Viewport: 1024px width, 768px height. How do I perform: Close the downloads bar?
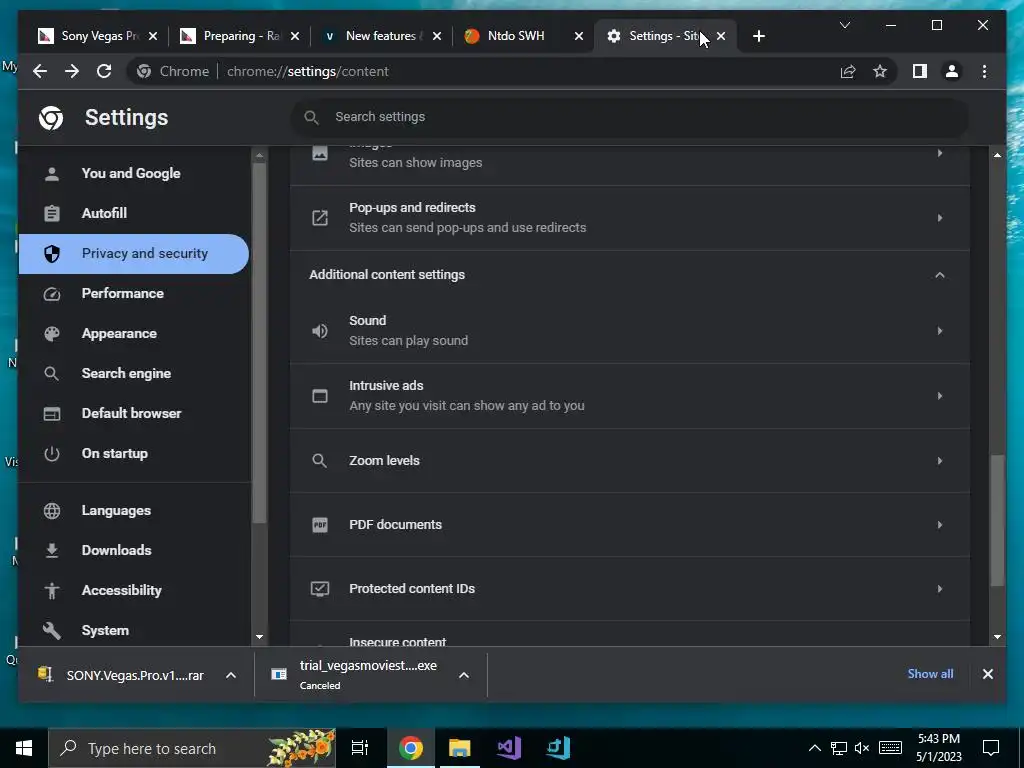(987, 674)
